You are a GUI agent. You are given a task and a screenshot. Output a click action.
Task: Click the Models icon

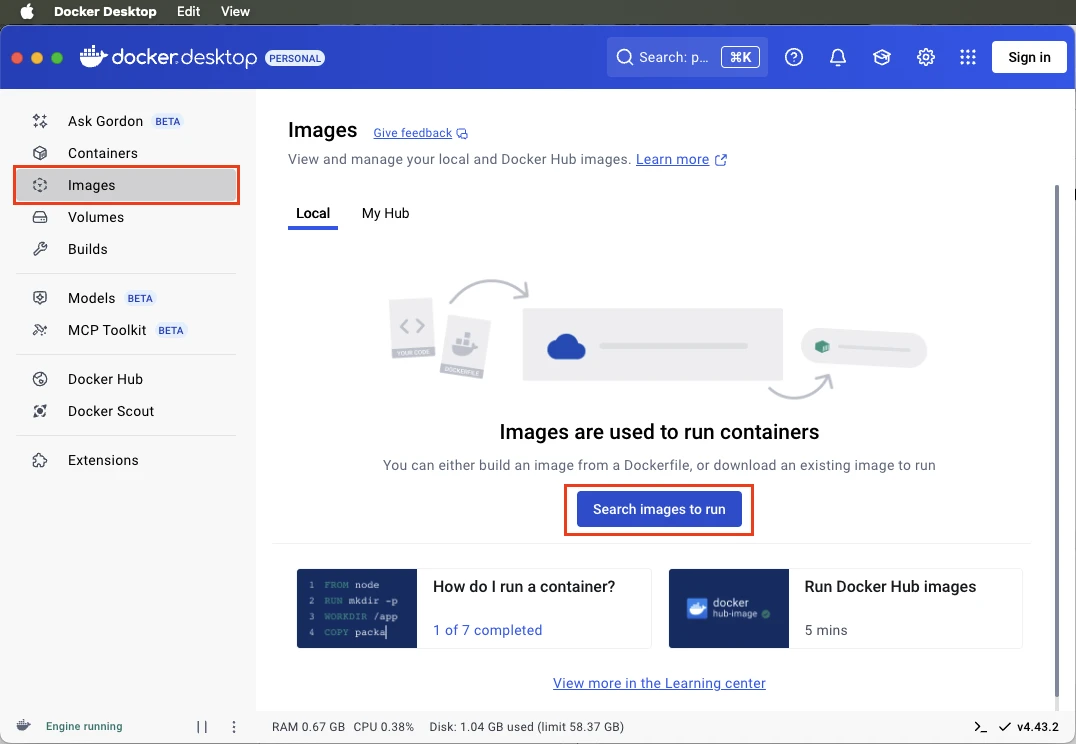[x=40, y=298]
